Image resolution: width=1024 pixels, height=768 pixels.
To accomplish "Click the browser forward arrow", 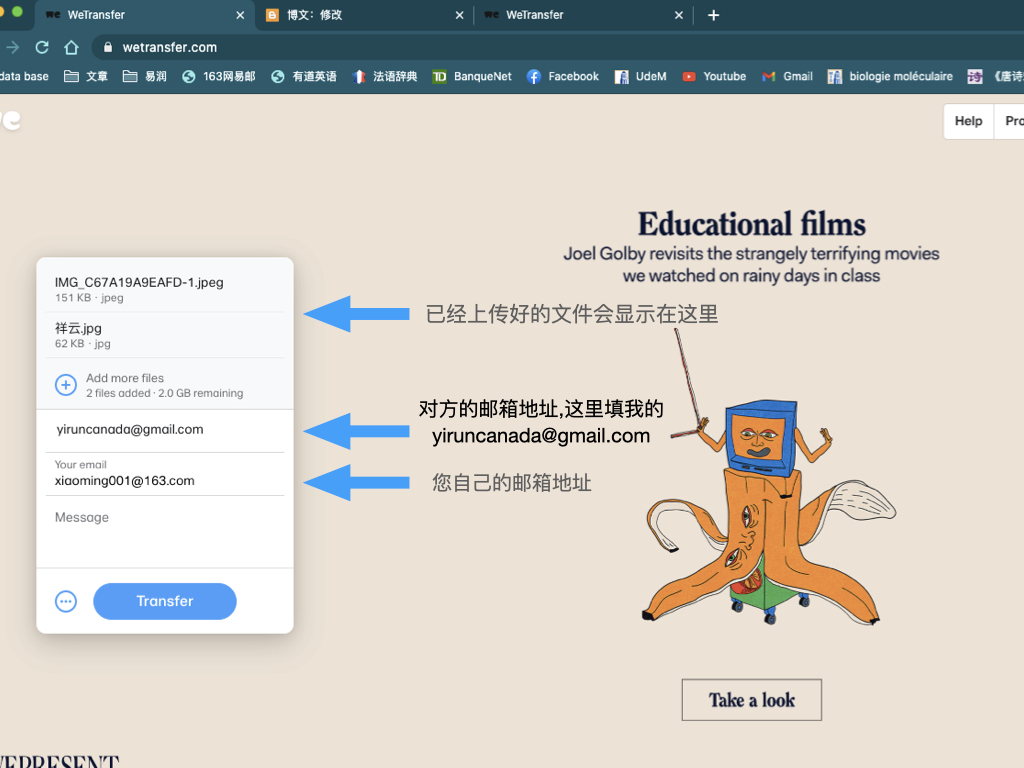I will pyautogui.click(x=12, y=47).
